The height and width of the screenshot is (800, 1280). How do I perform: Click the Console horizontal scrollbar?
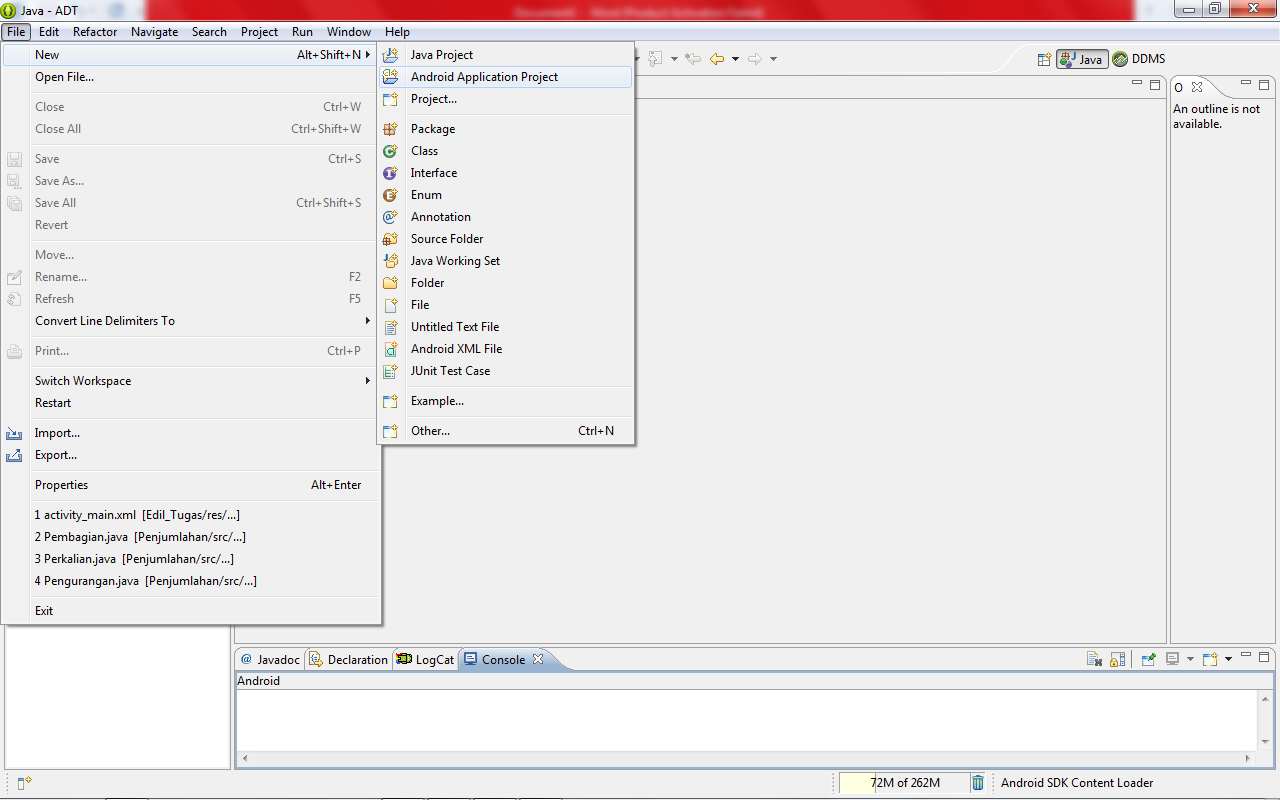pyautogui.click(x=747, y=758)
